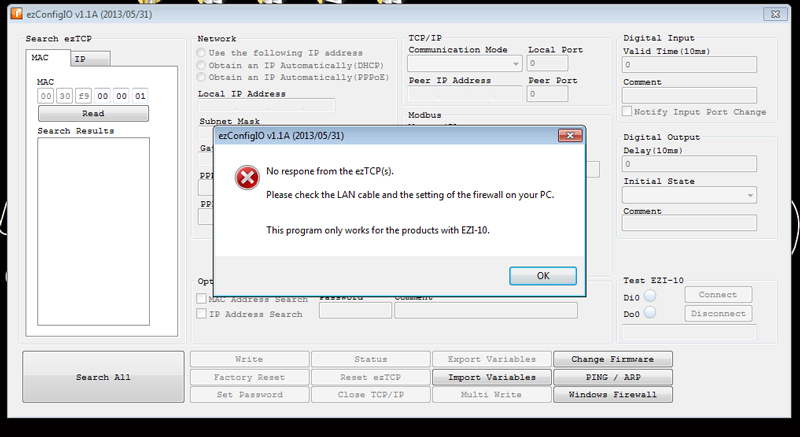The image size is (800, 437).
Task: Select Use the following IP address option
Action: point(202,53)
